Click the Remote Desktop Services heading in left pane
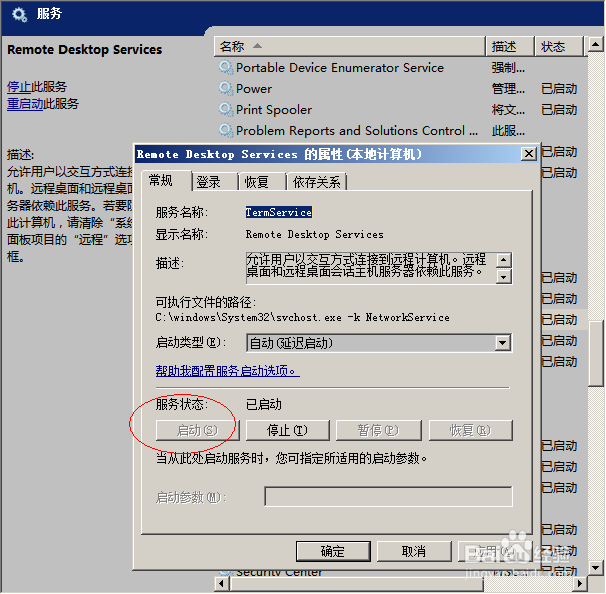Screen dimensions: 606x594 tap(85, 49)
